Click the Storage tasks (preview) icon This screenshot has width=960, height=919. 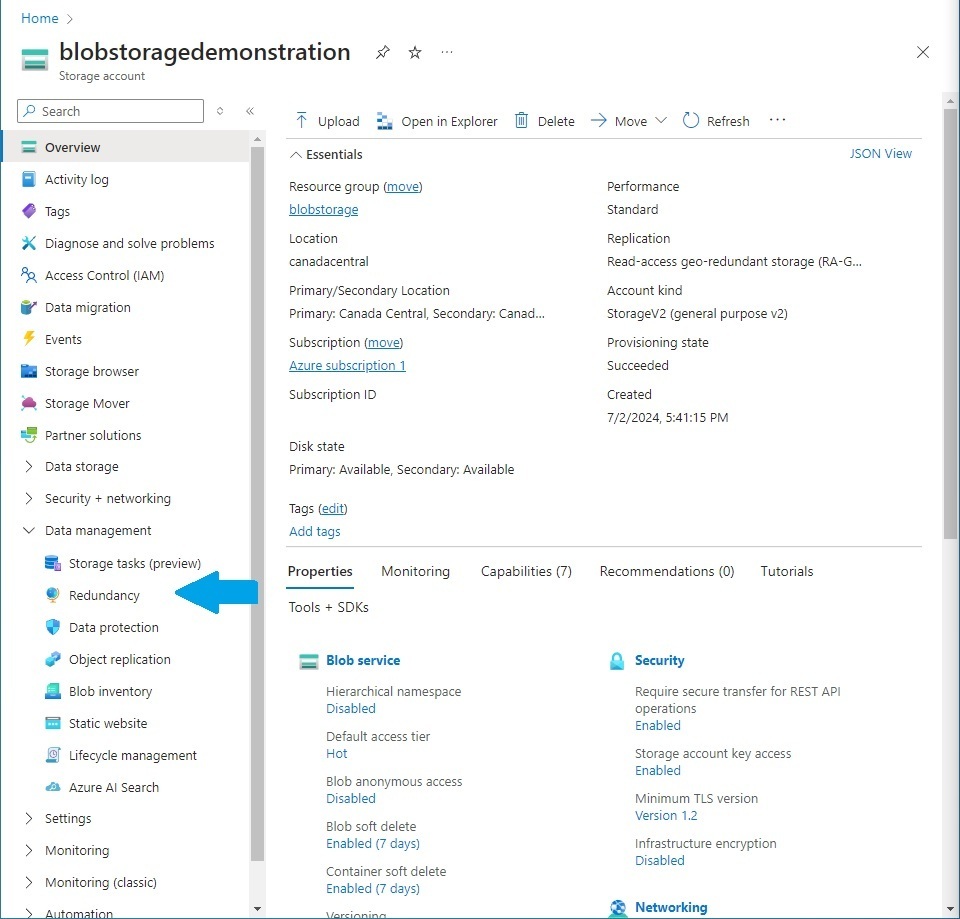click(53, 563)
